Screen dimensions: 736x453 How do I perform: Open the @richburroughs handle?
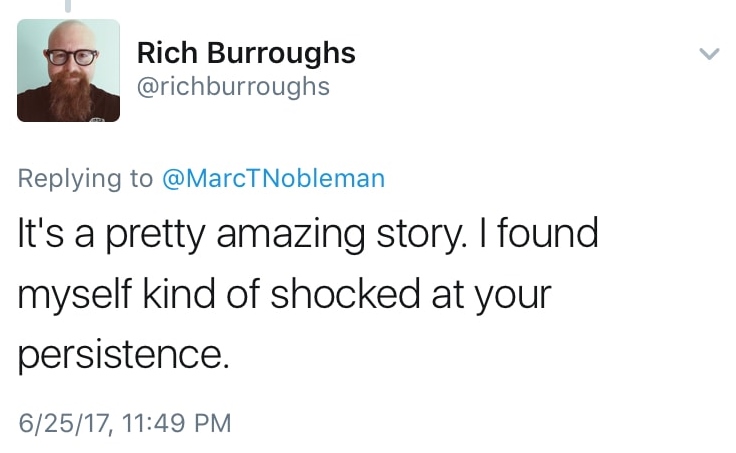click(x=232, y=86)
